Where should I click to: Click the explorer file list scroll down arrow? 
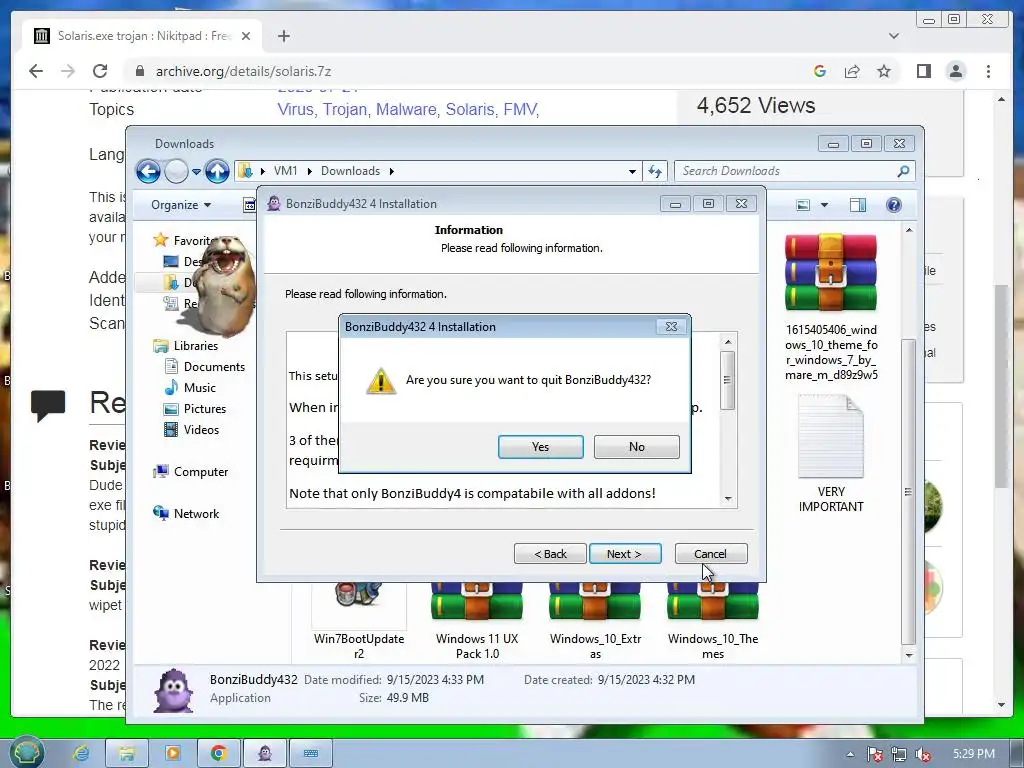[908, 655]
